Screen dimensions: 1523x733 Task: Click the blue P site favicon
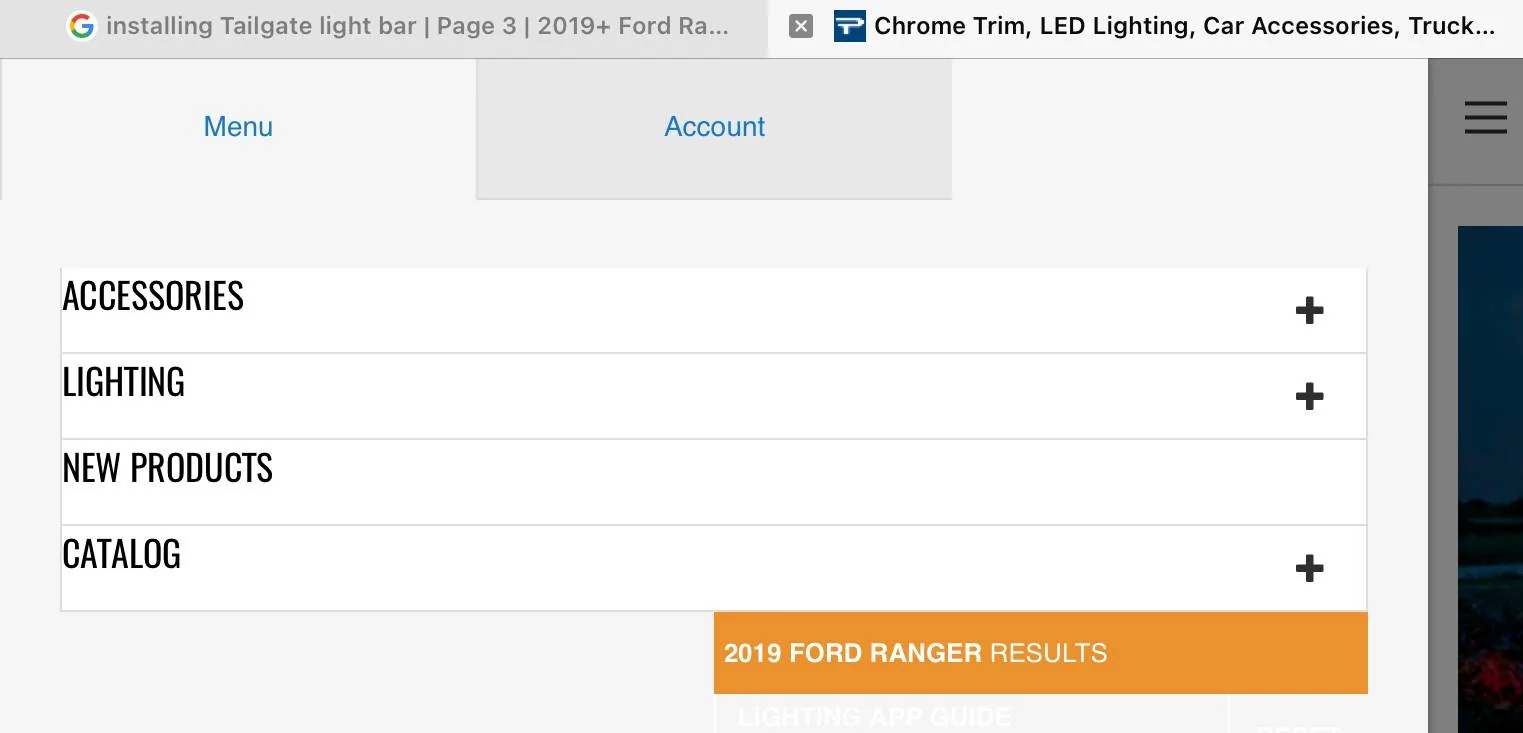pyautogui.click(x=849, y=26)
